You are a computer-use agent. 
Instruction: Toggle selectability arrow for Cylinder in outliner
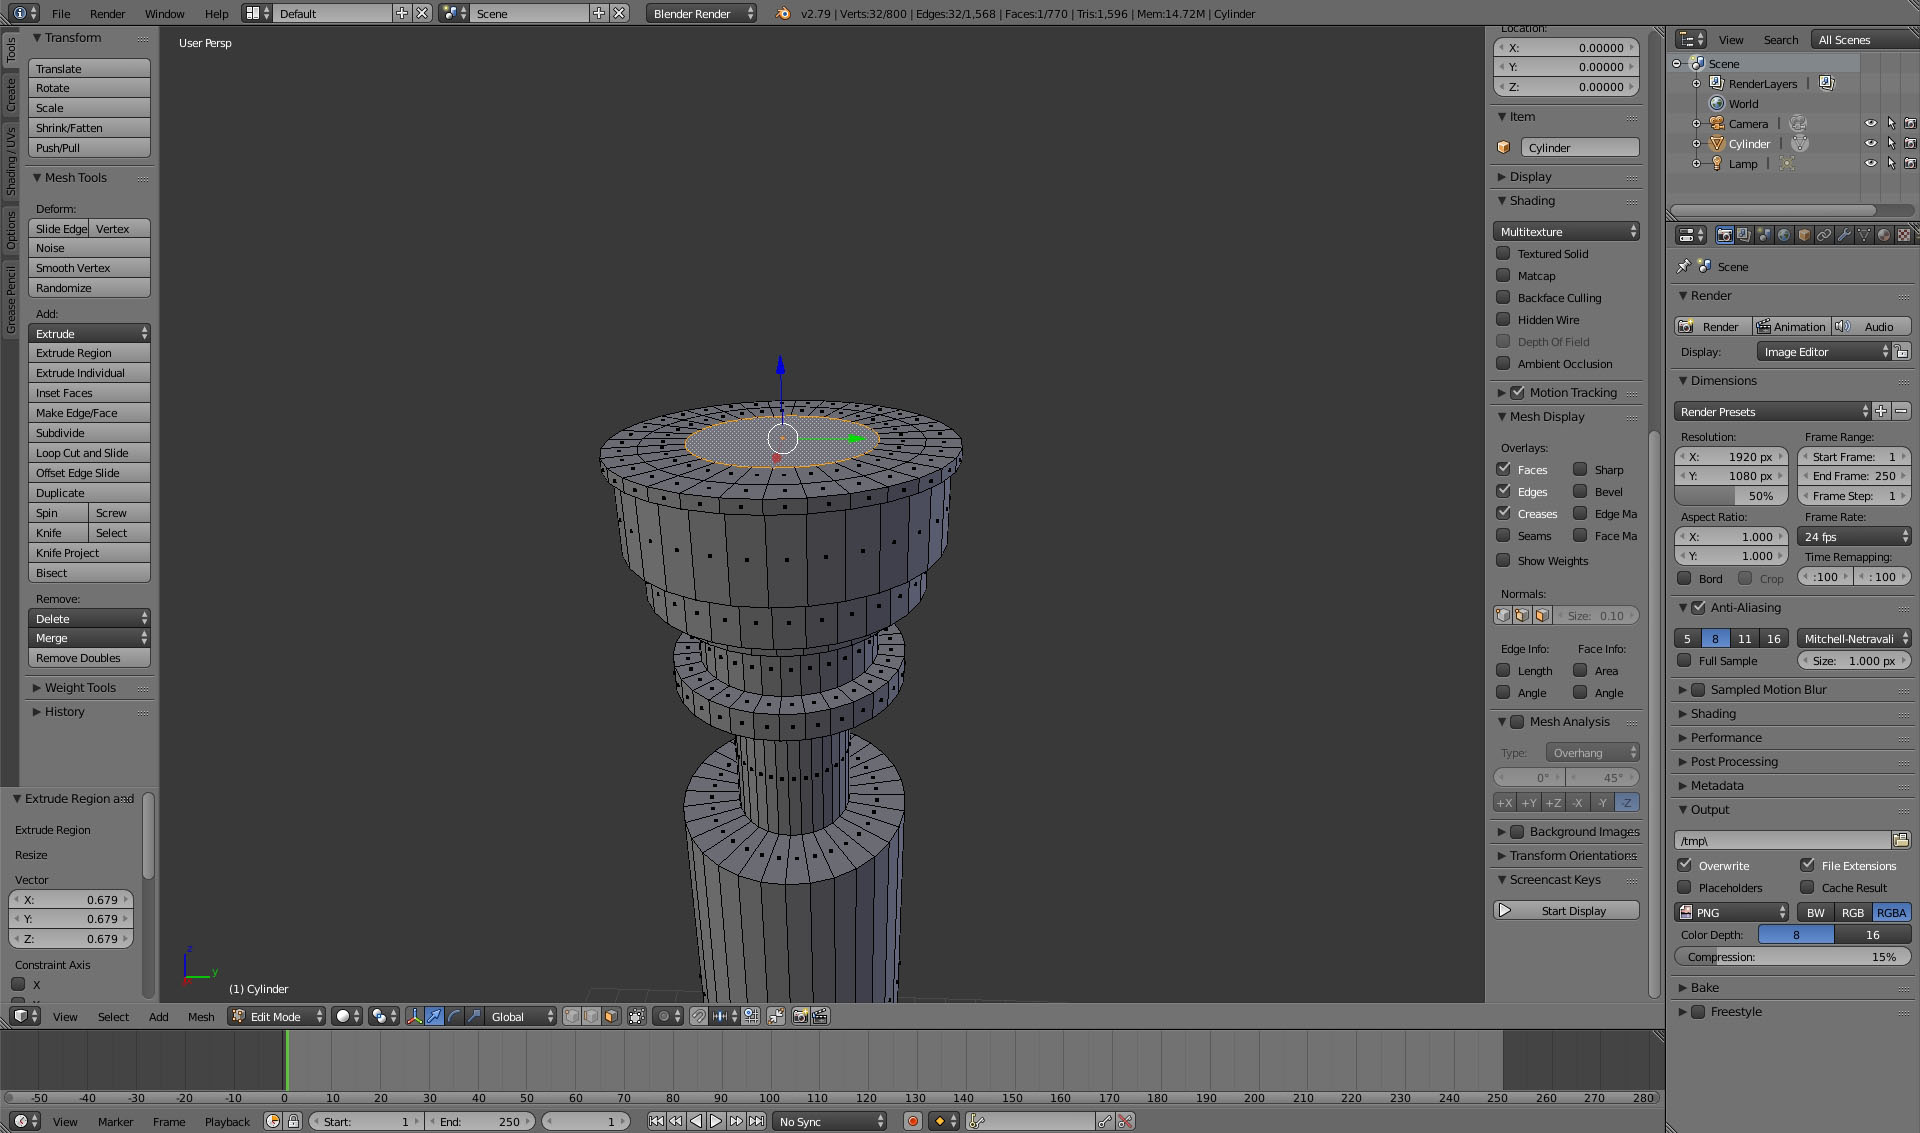[x=1890, y=143]
